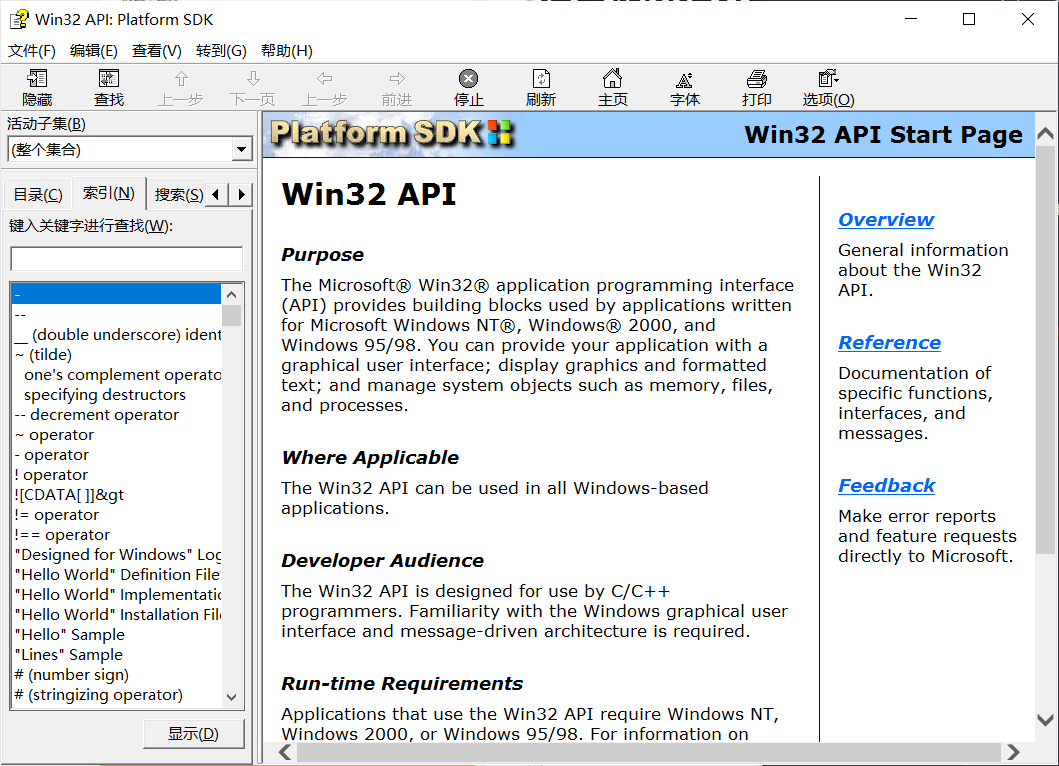Click the 查找 (Locate) toolbar icon
Image resolution: width=1059 pixels, height=766 pixels.
point(109,88)
